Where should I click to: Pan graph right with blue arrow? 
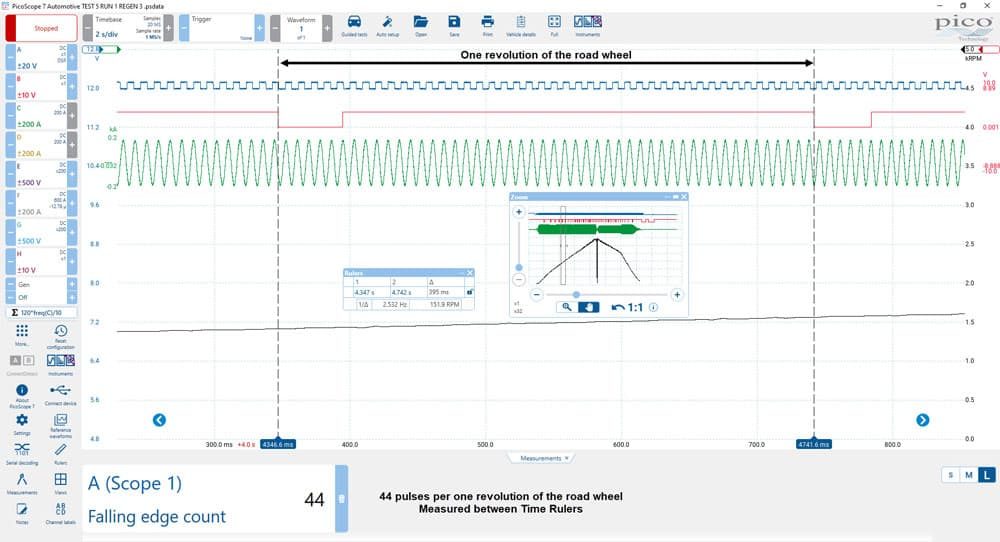tap(922, 420)
